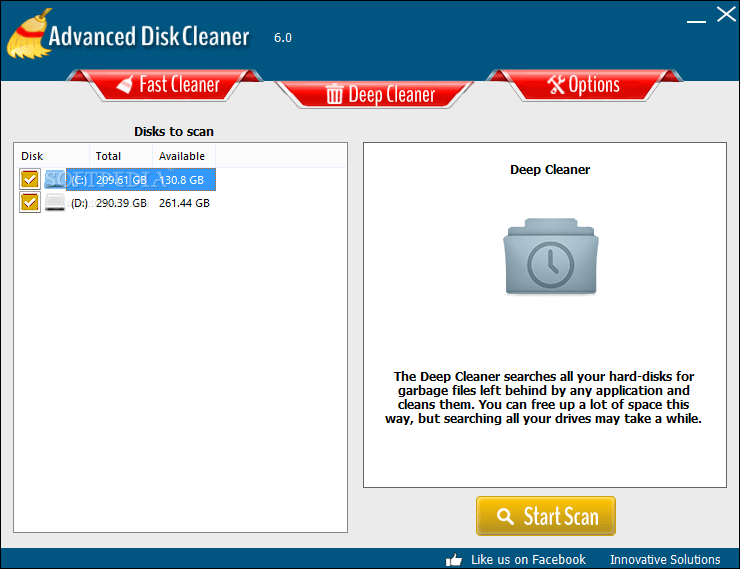Click the (D:) drive label
The height and width of the screenshot is (569, 740).
pos(79,203)
